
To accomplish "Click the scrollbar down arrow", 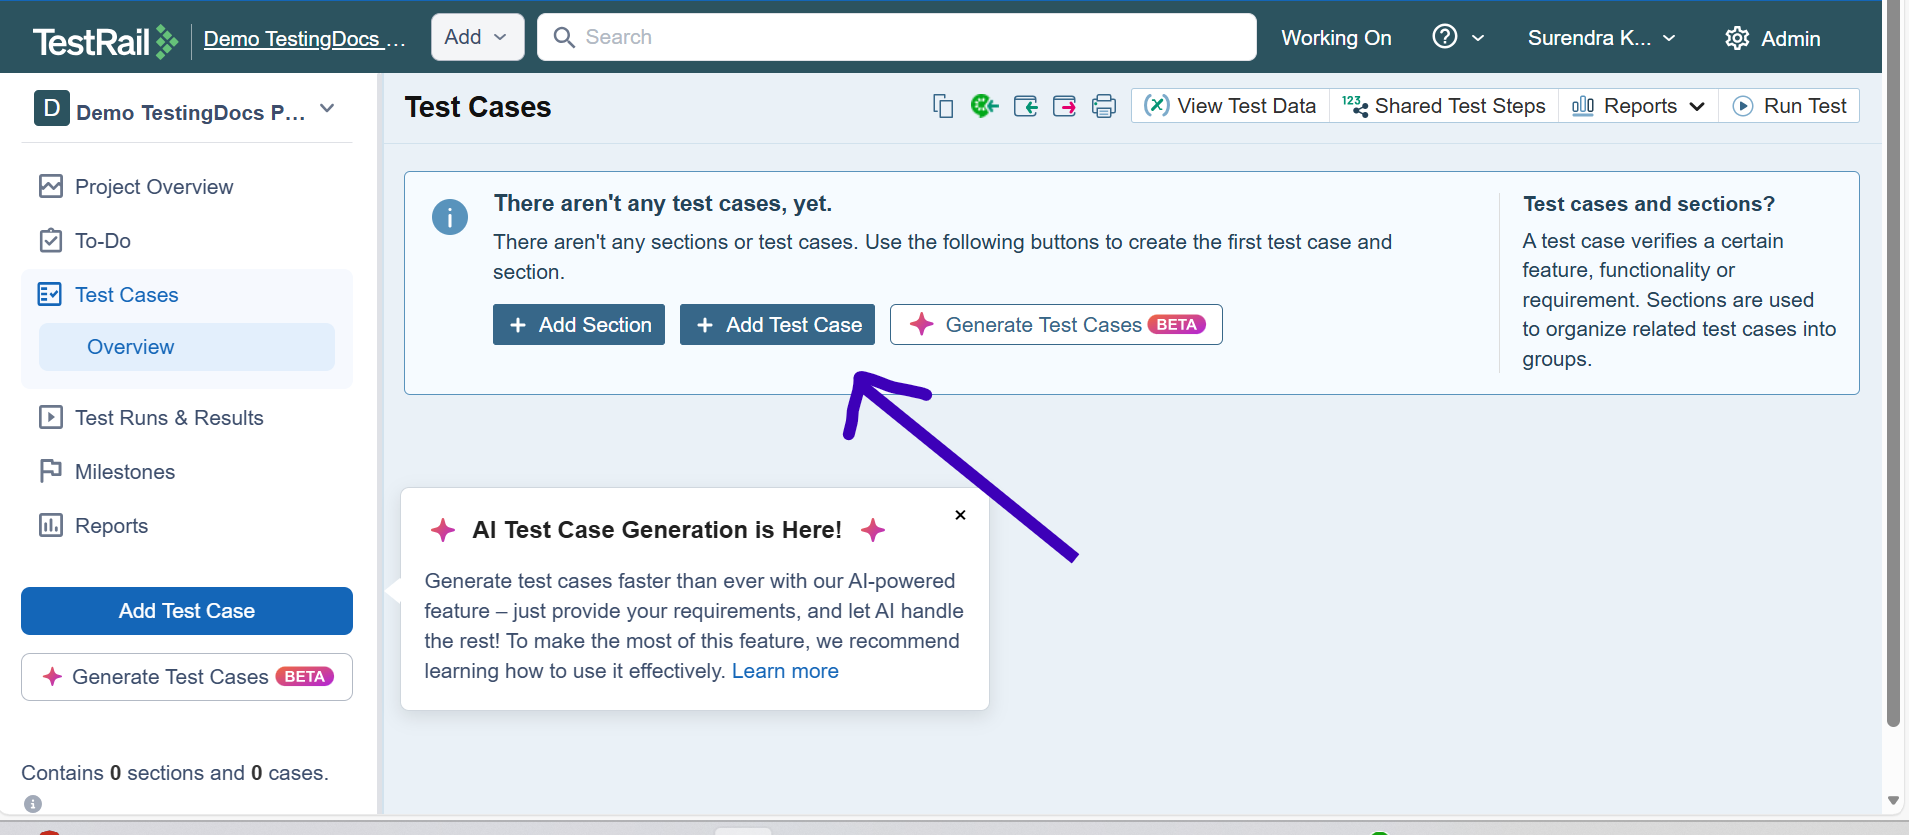I will [x=1893, y=800].
